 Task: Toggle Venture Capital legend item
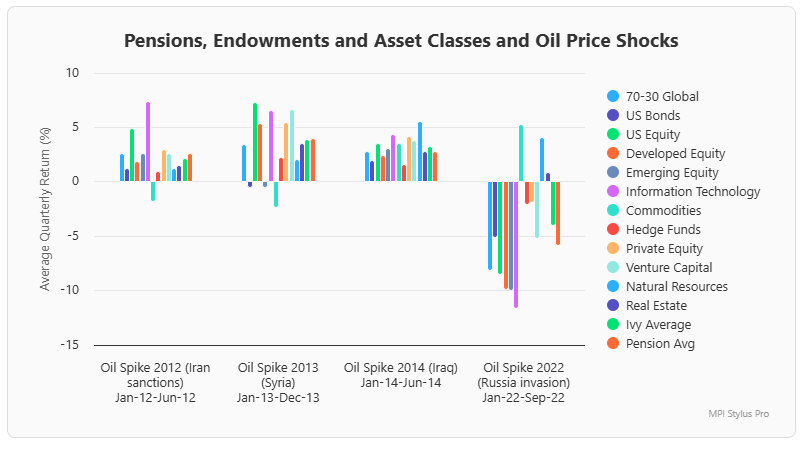tap(669, 268)
